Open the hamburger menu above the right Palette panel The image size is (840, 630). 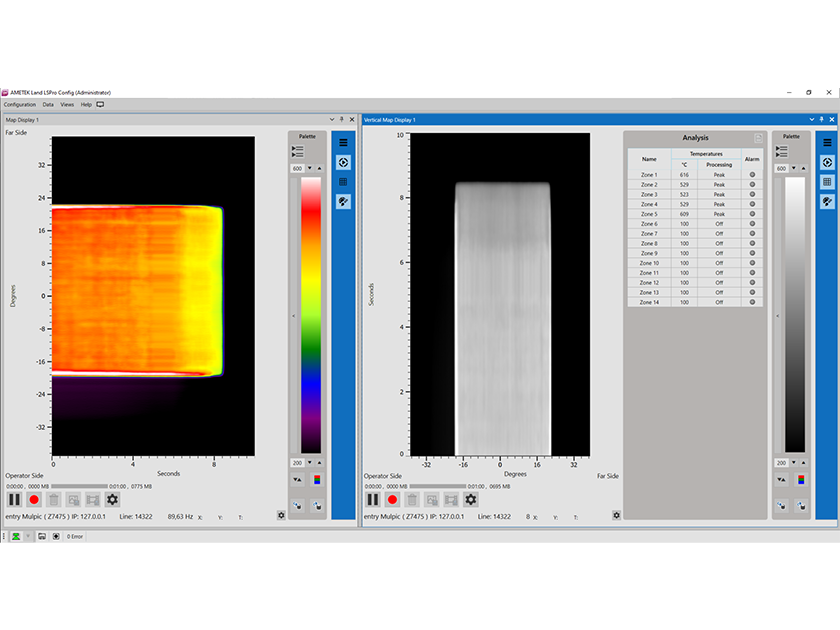pyautogui.click(x=826, y=142)
